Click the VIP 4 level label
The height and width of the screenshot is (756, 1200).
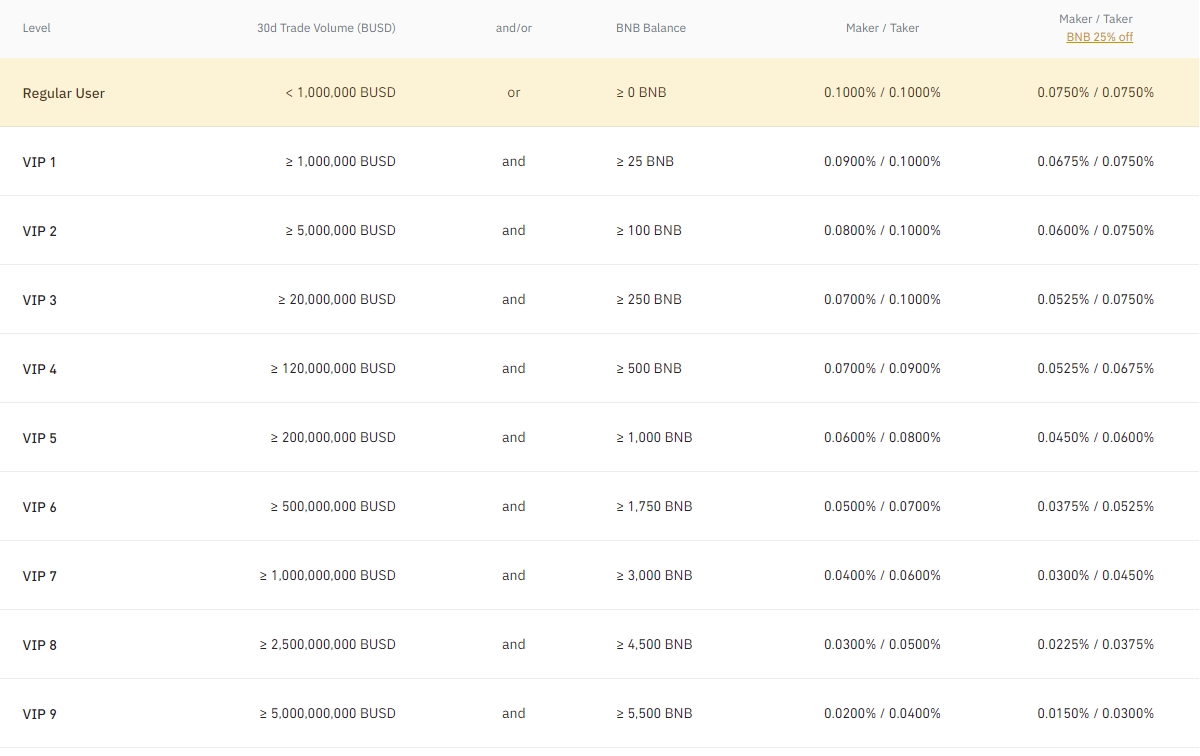coord(40,369)
